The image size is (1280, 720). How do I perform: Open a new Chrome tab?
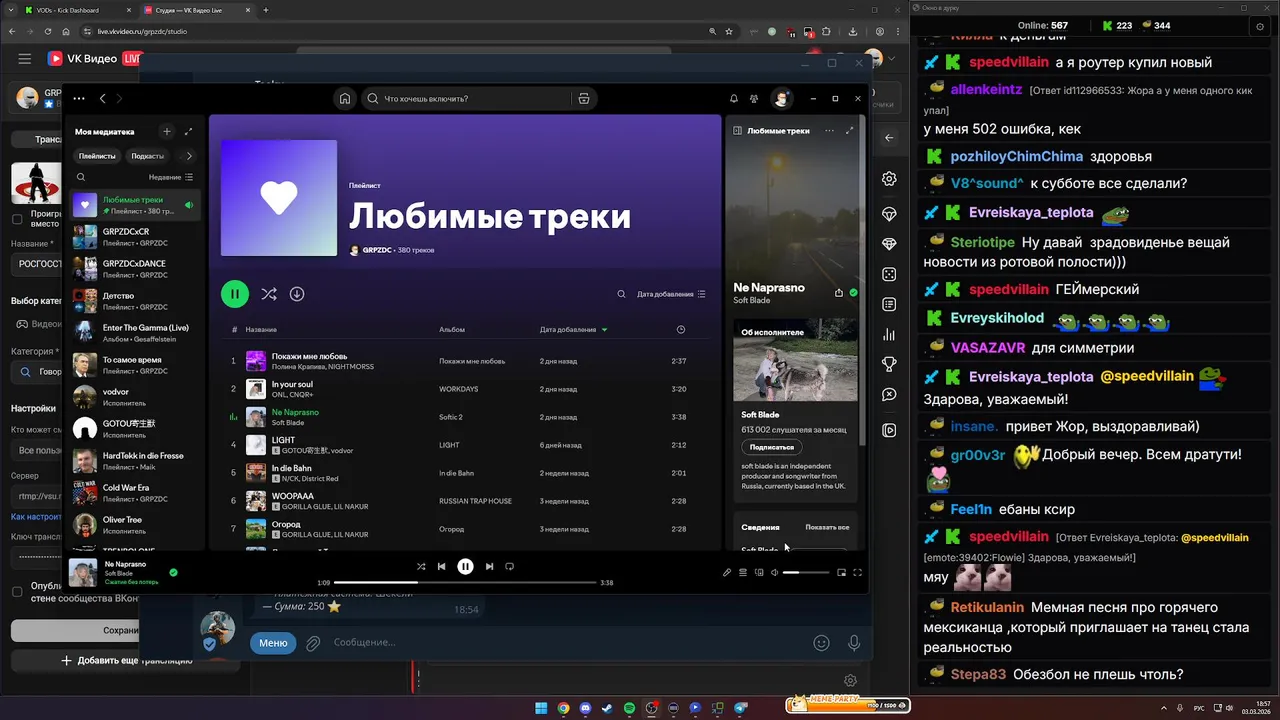click(266, 10)
